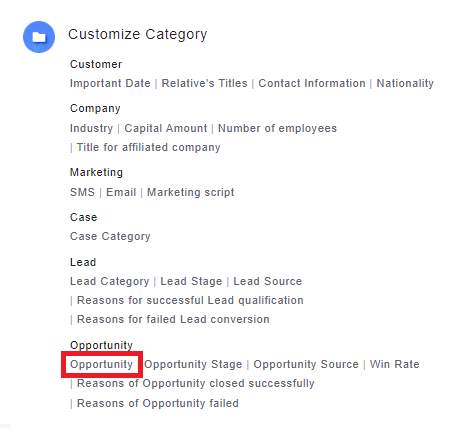Open Title for affiliated company
Viewport: 462px width, 428px height.
click(x=148, y=147)
